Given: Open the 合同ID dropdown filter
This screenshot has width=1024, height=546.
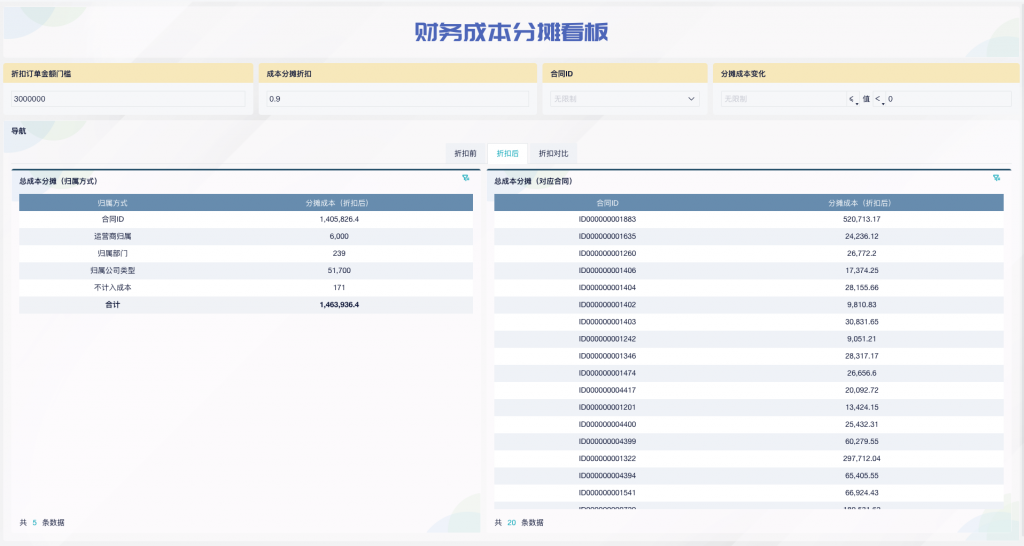Looking at the screenshot, I should point(624,99).
